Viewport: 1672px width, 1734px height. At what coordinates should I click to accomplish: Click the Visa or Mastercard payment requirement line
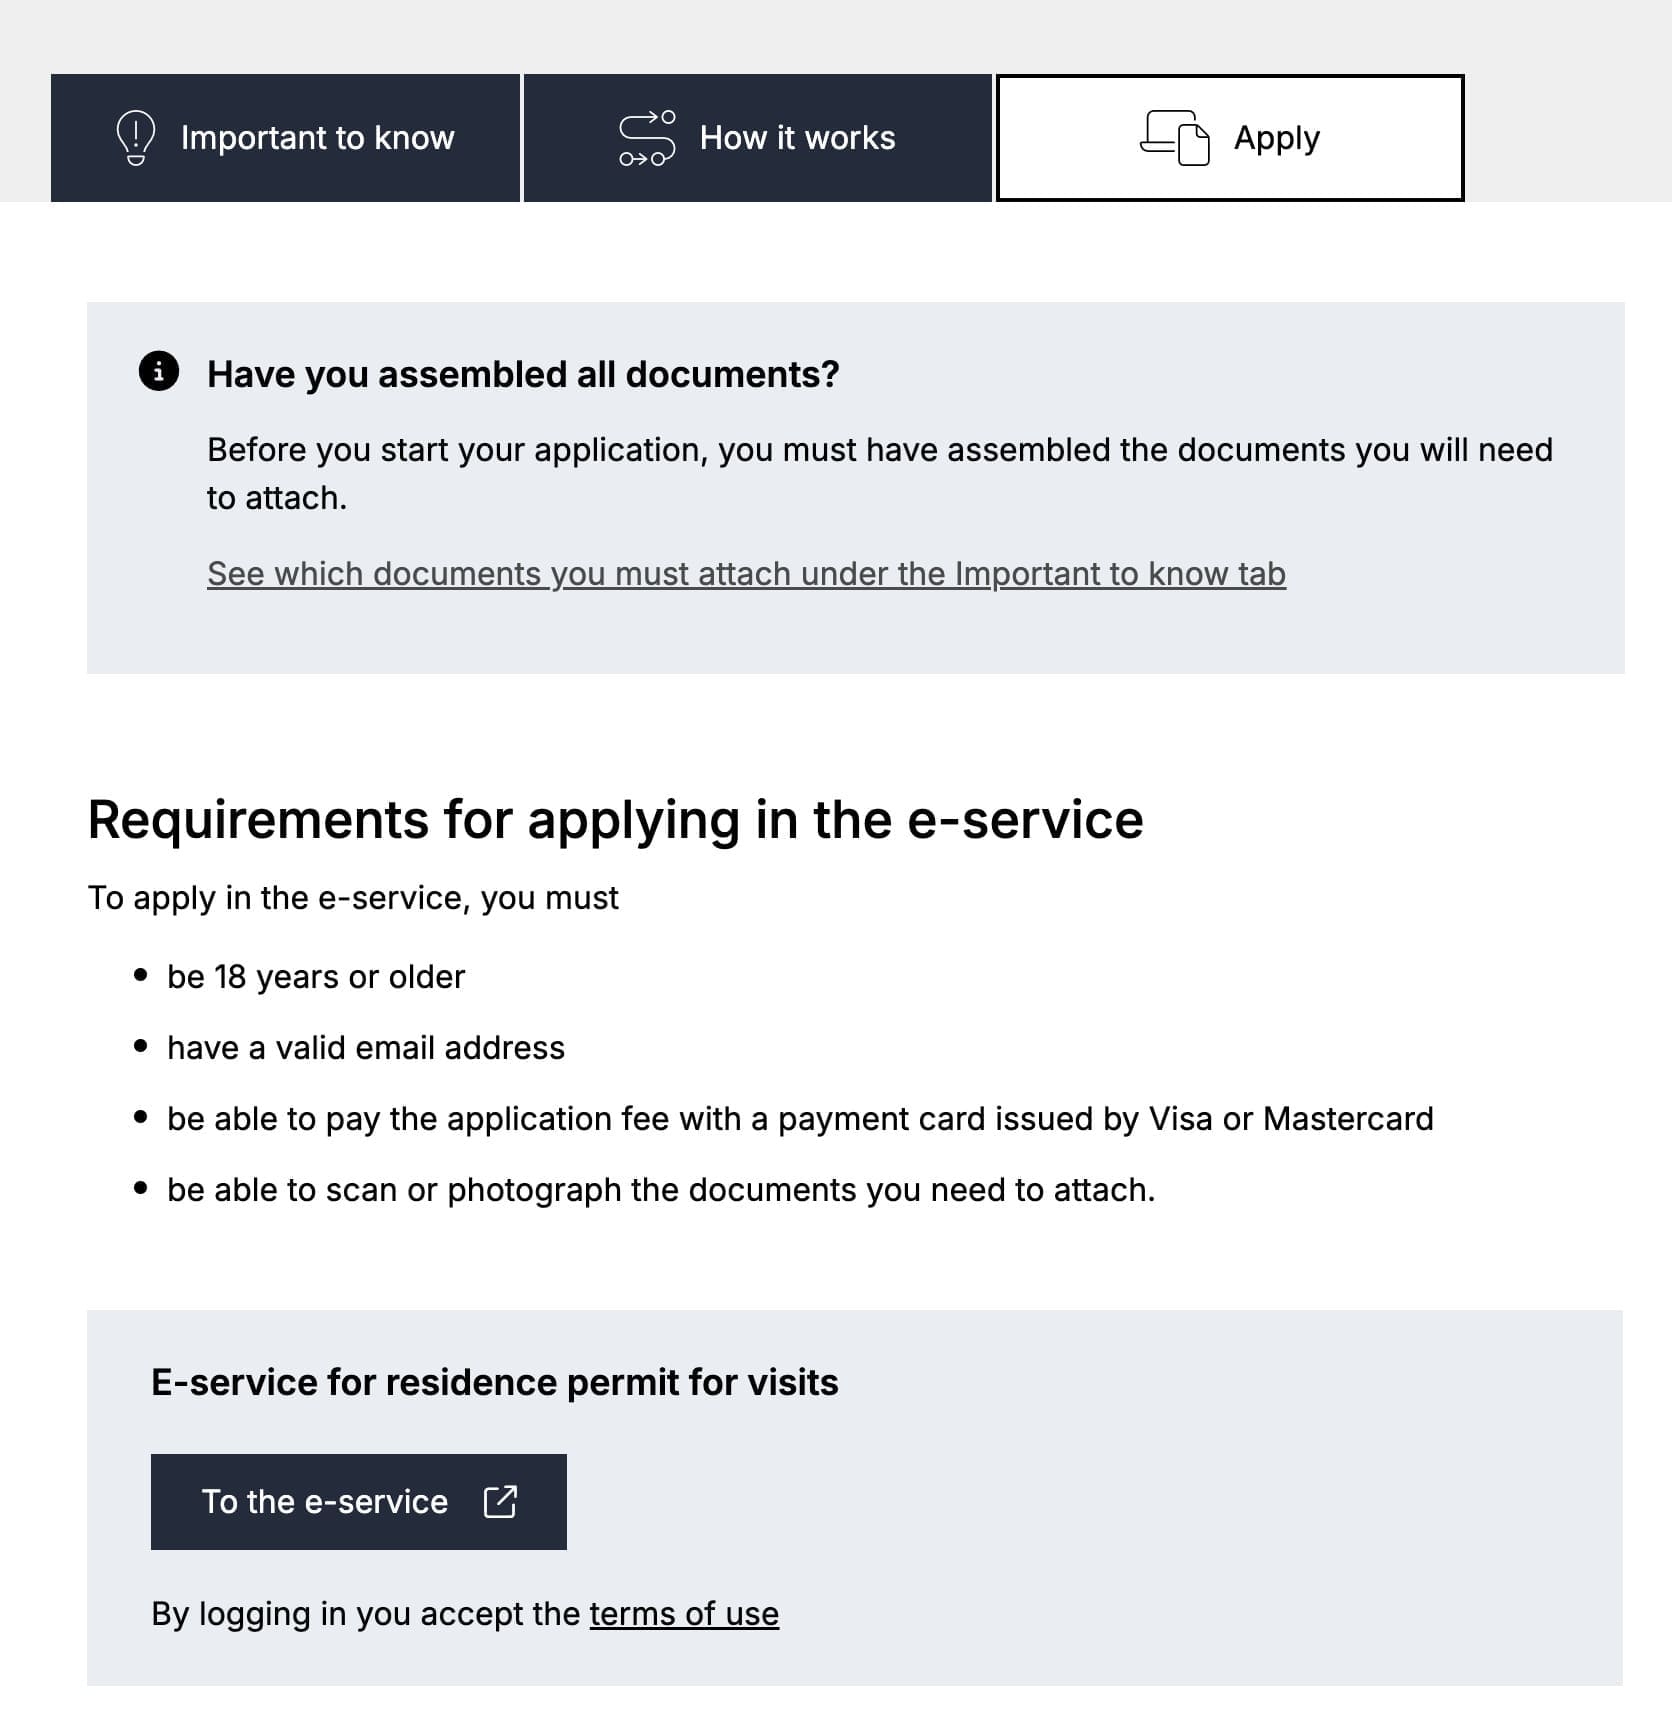[x=800, y=1119]
